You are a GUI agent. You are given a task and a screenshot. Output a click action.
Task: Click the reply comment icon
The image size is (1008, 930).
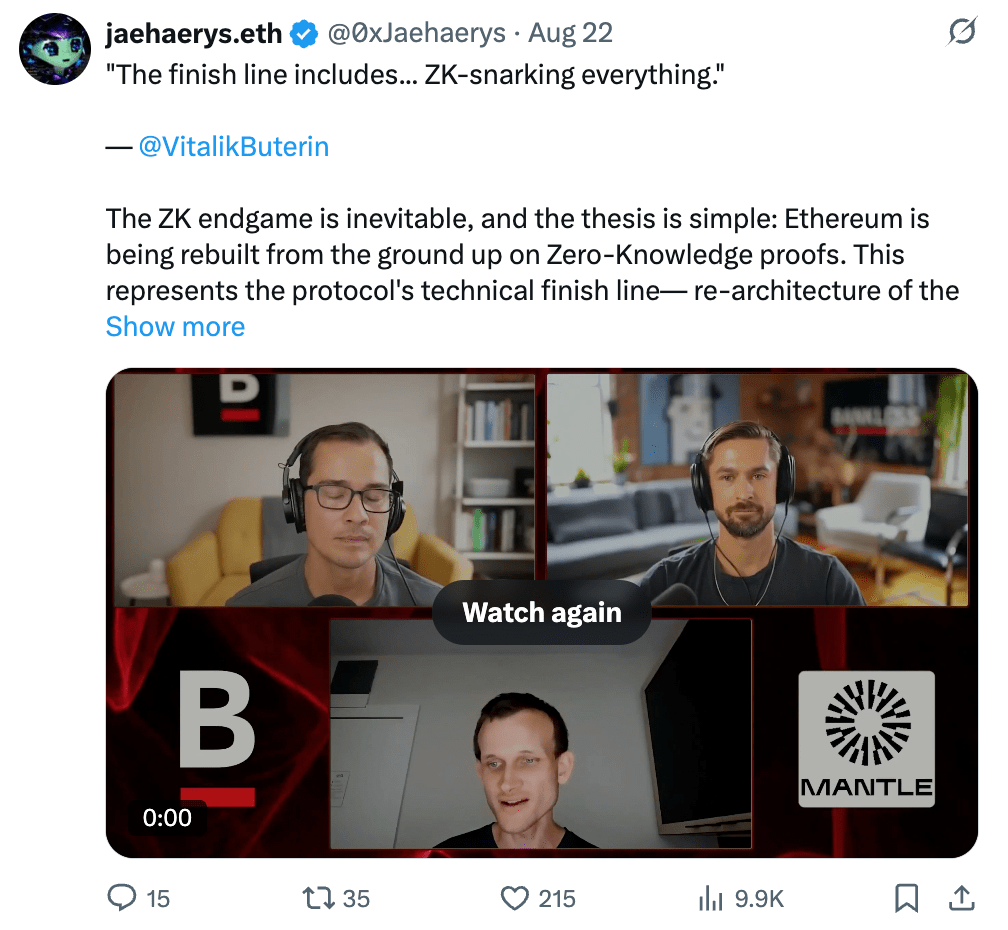click(122, 898)
